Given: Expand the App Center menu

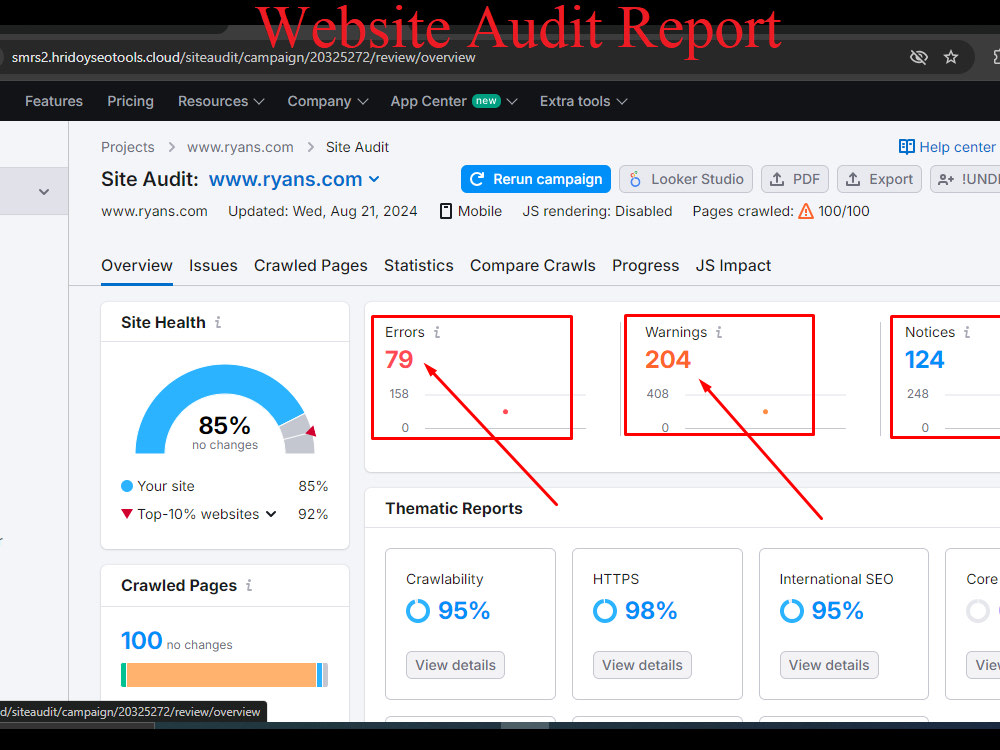Looking at the screenshot, I should point(453,101).
